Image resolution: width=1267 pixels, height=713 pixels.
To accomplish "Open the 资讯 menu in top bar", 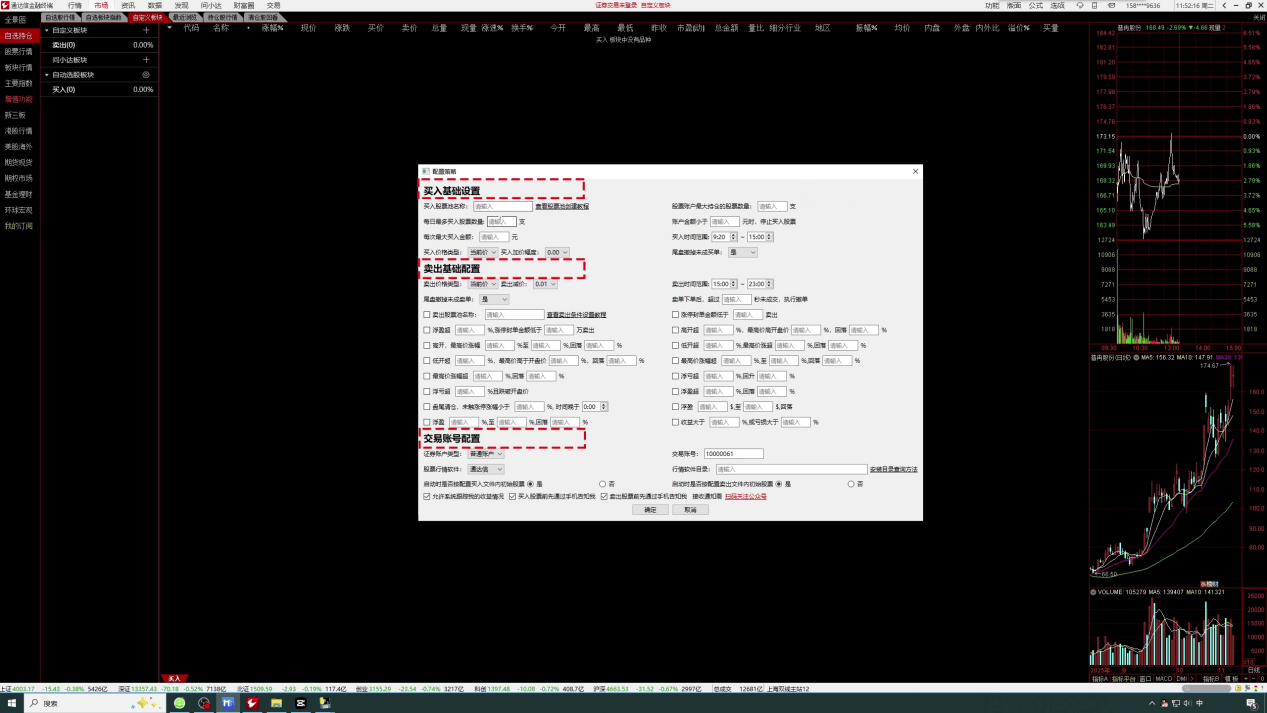I will [128, 5].
